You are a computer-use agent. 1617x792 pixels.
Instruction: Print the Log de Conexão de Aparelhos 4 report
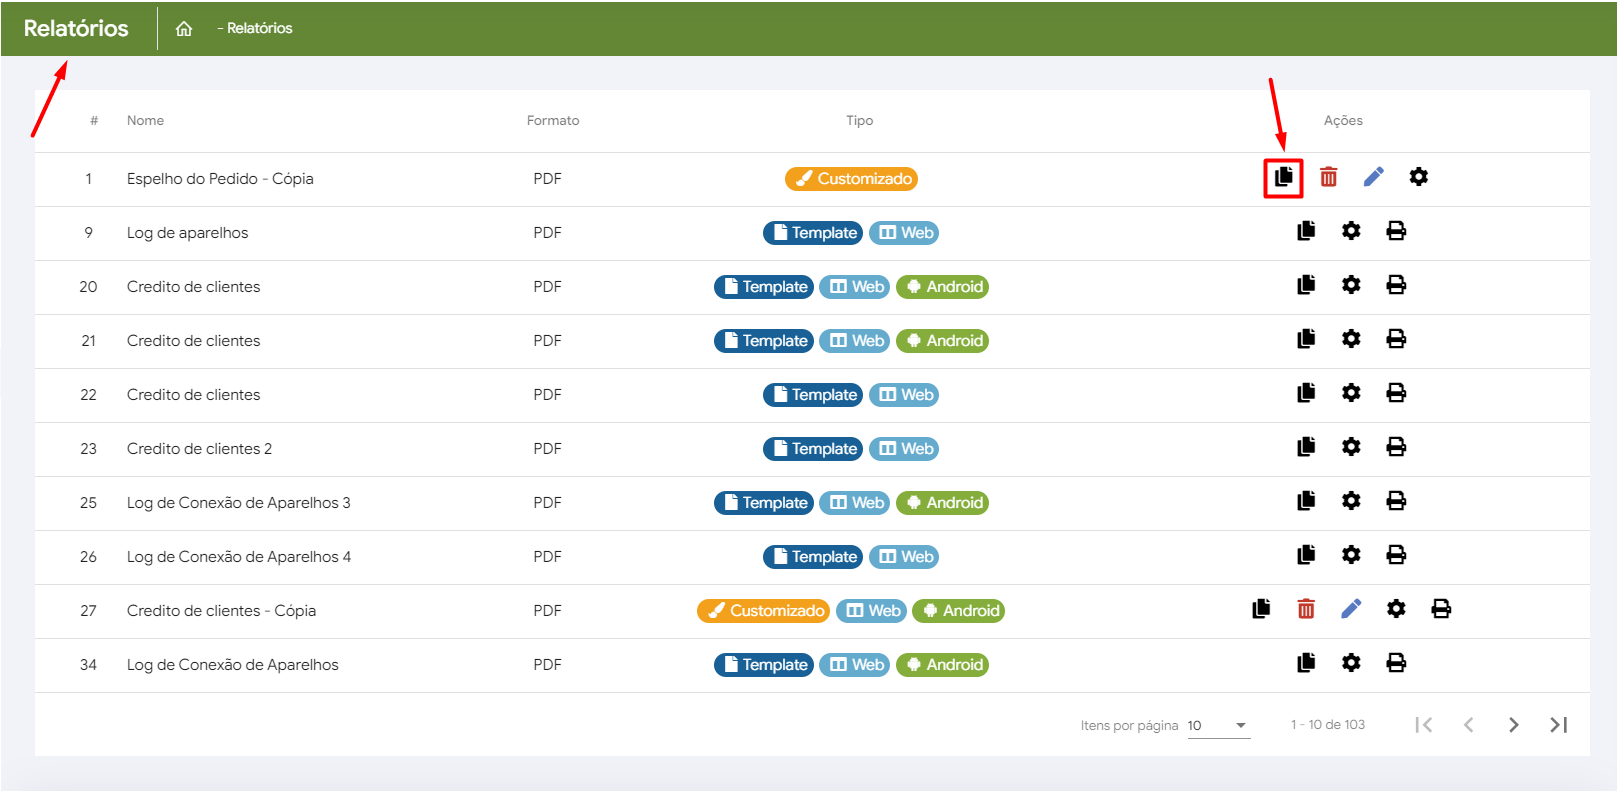1396,556
